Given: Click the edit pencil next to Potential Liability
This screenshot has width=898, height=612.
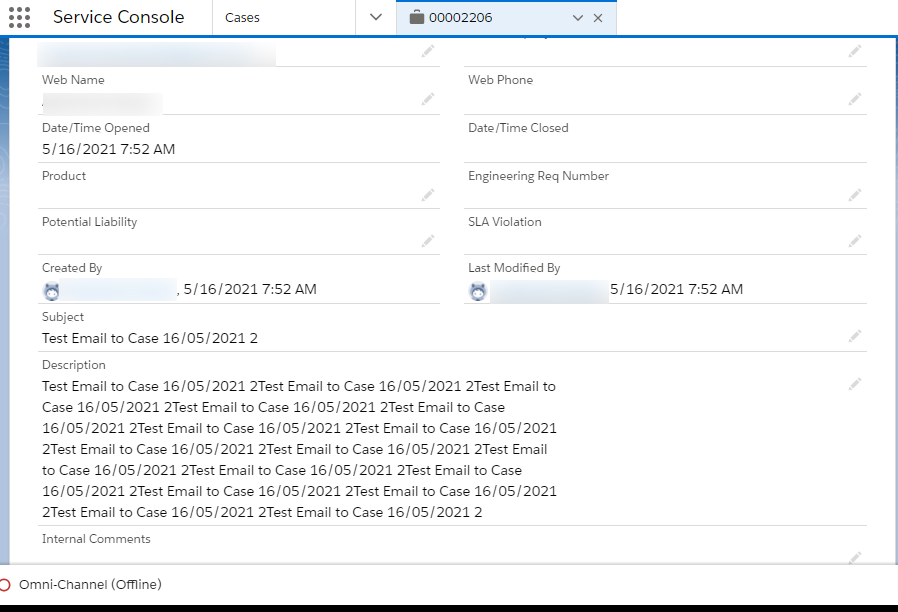Looking at the screenshot, I should point(428,241).
